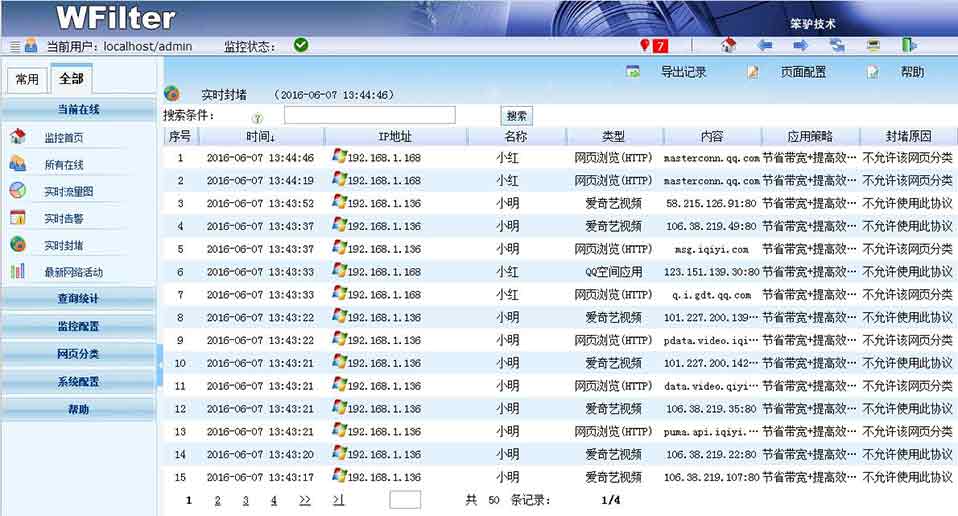Expand the 查询统计 section
Viewport: 958px width, 516px height.
click(x=78, y=299)
